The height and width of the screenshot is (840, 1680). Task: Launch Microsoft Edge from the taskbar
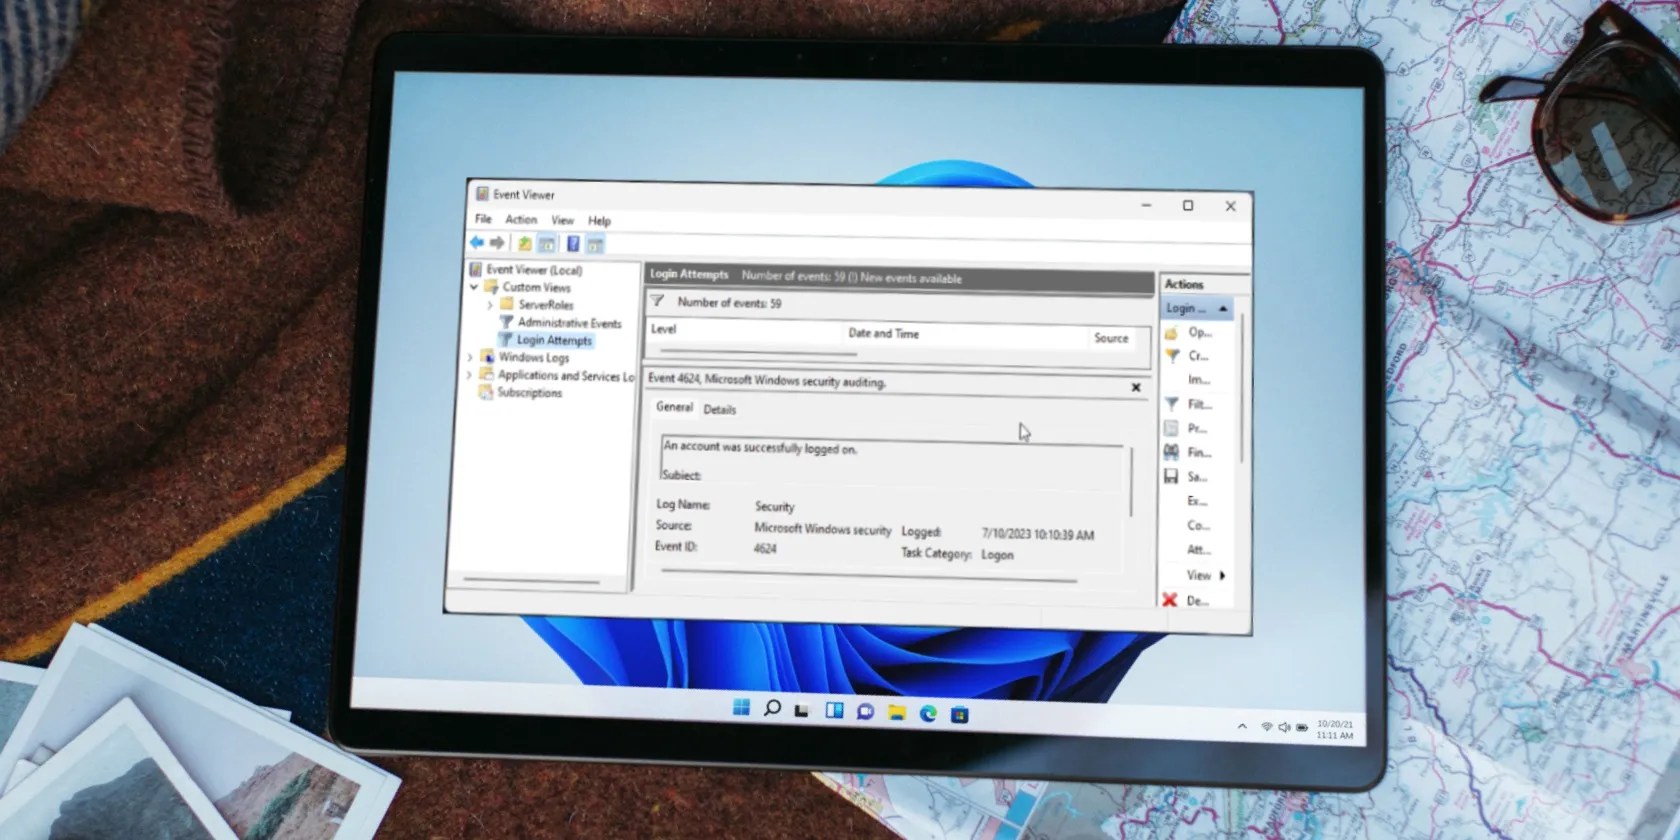click(928, 713)
